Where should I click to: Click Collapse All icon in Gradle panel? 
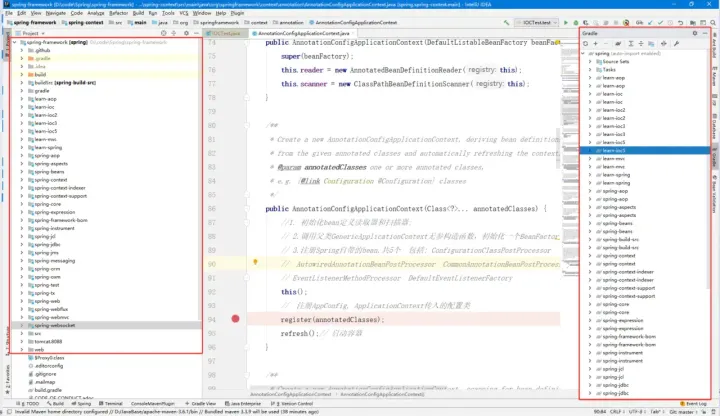click(x=641, y=44)
